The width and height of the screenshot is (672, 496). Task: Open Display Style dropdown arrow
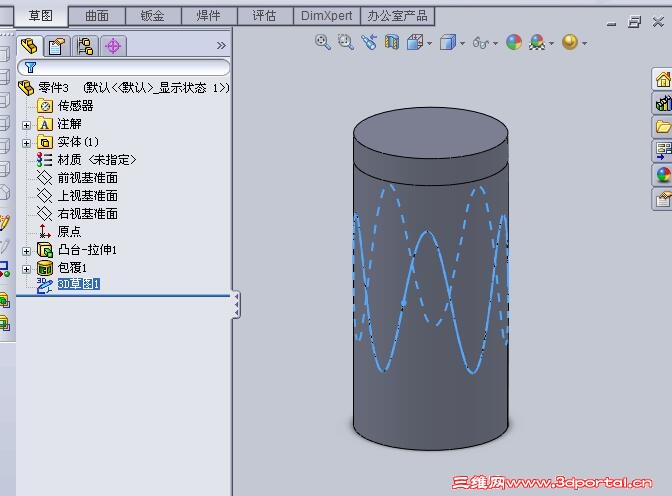(x=462, y=43)
